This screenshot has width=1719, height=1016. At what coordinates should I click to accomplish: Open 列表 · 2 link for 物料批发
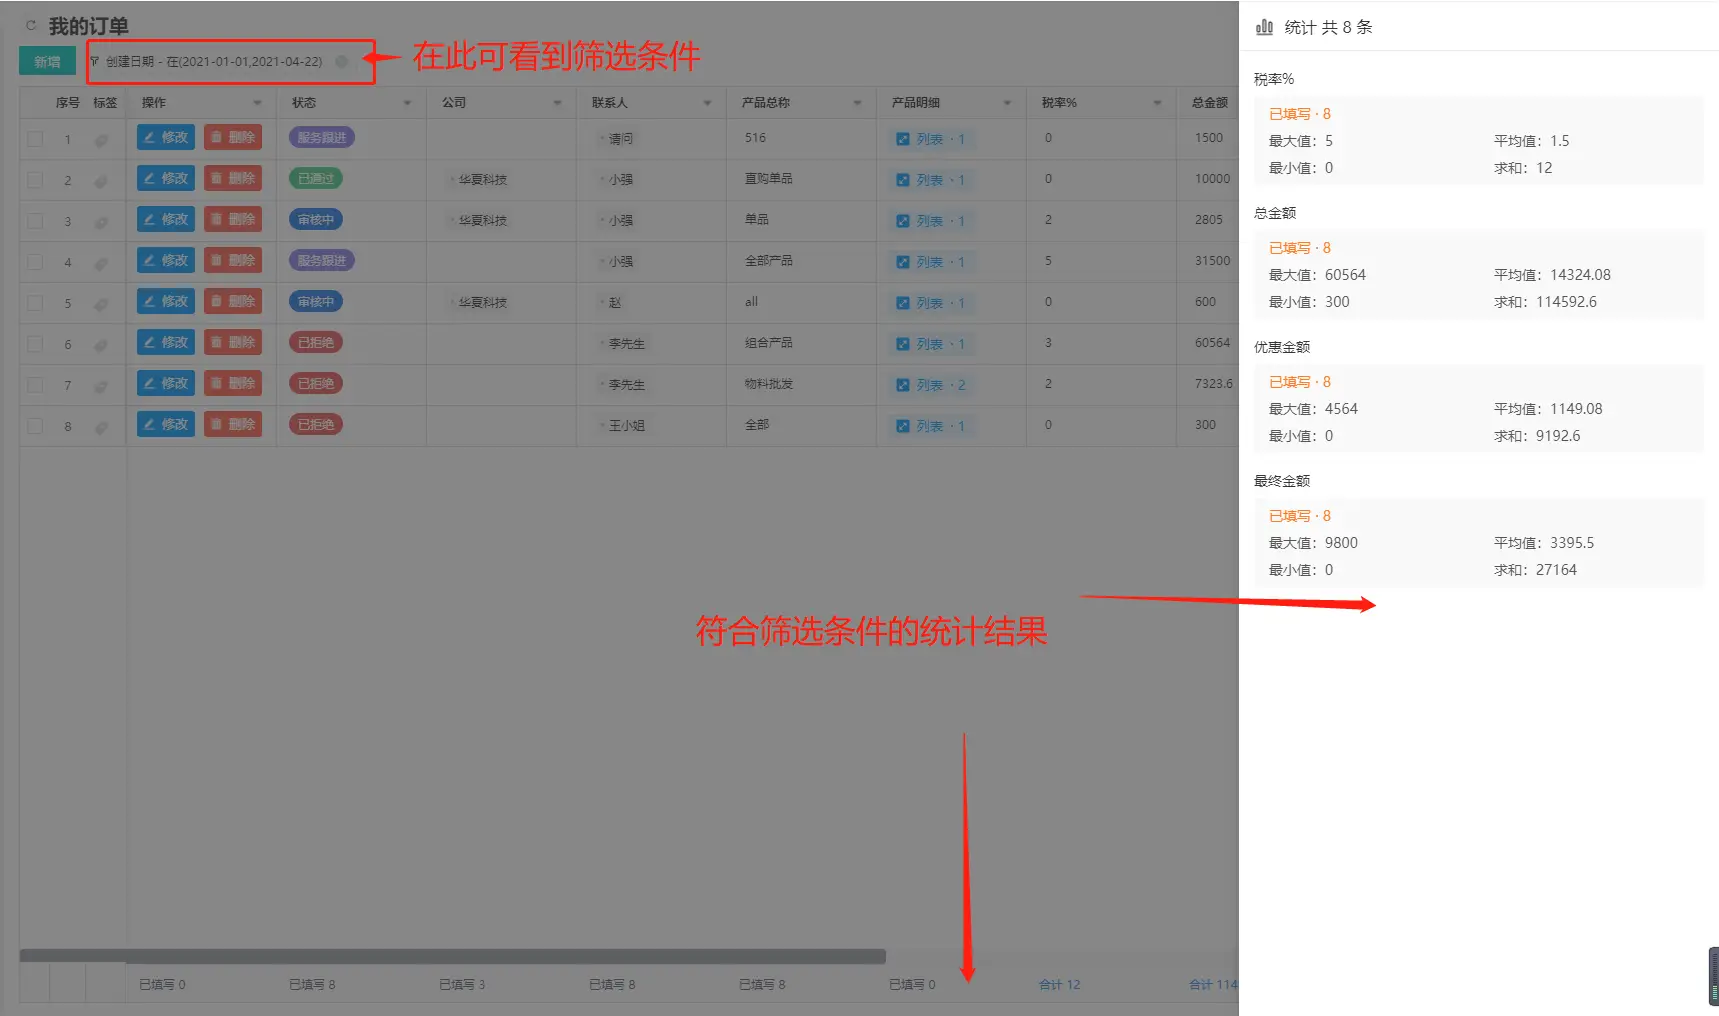[x=932, y=385]
